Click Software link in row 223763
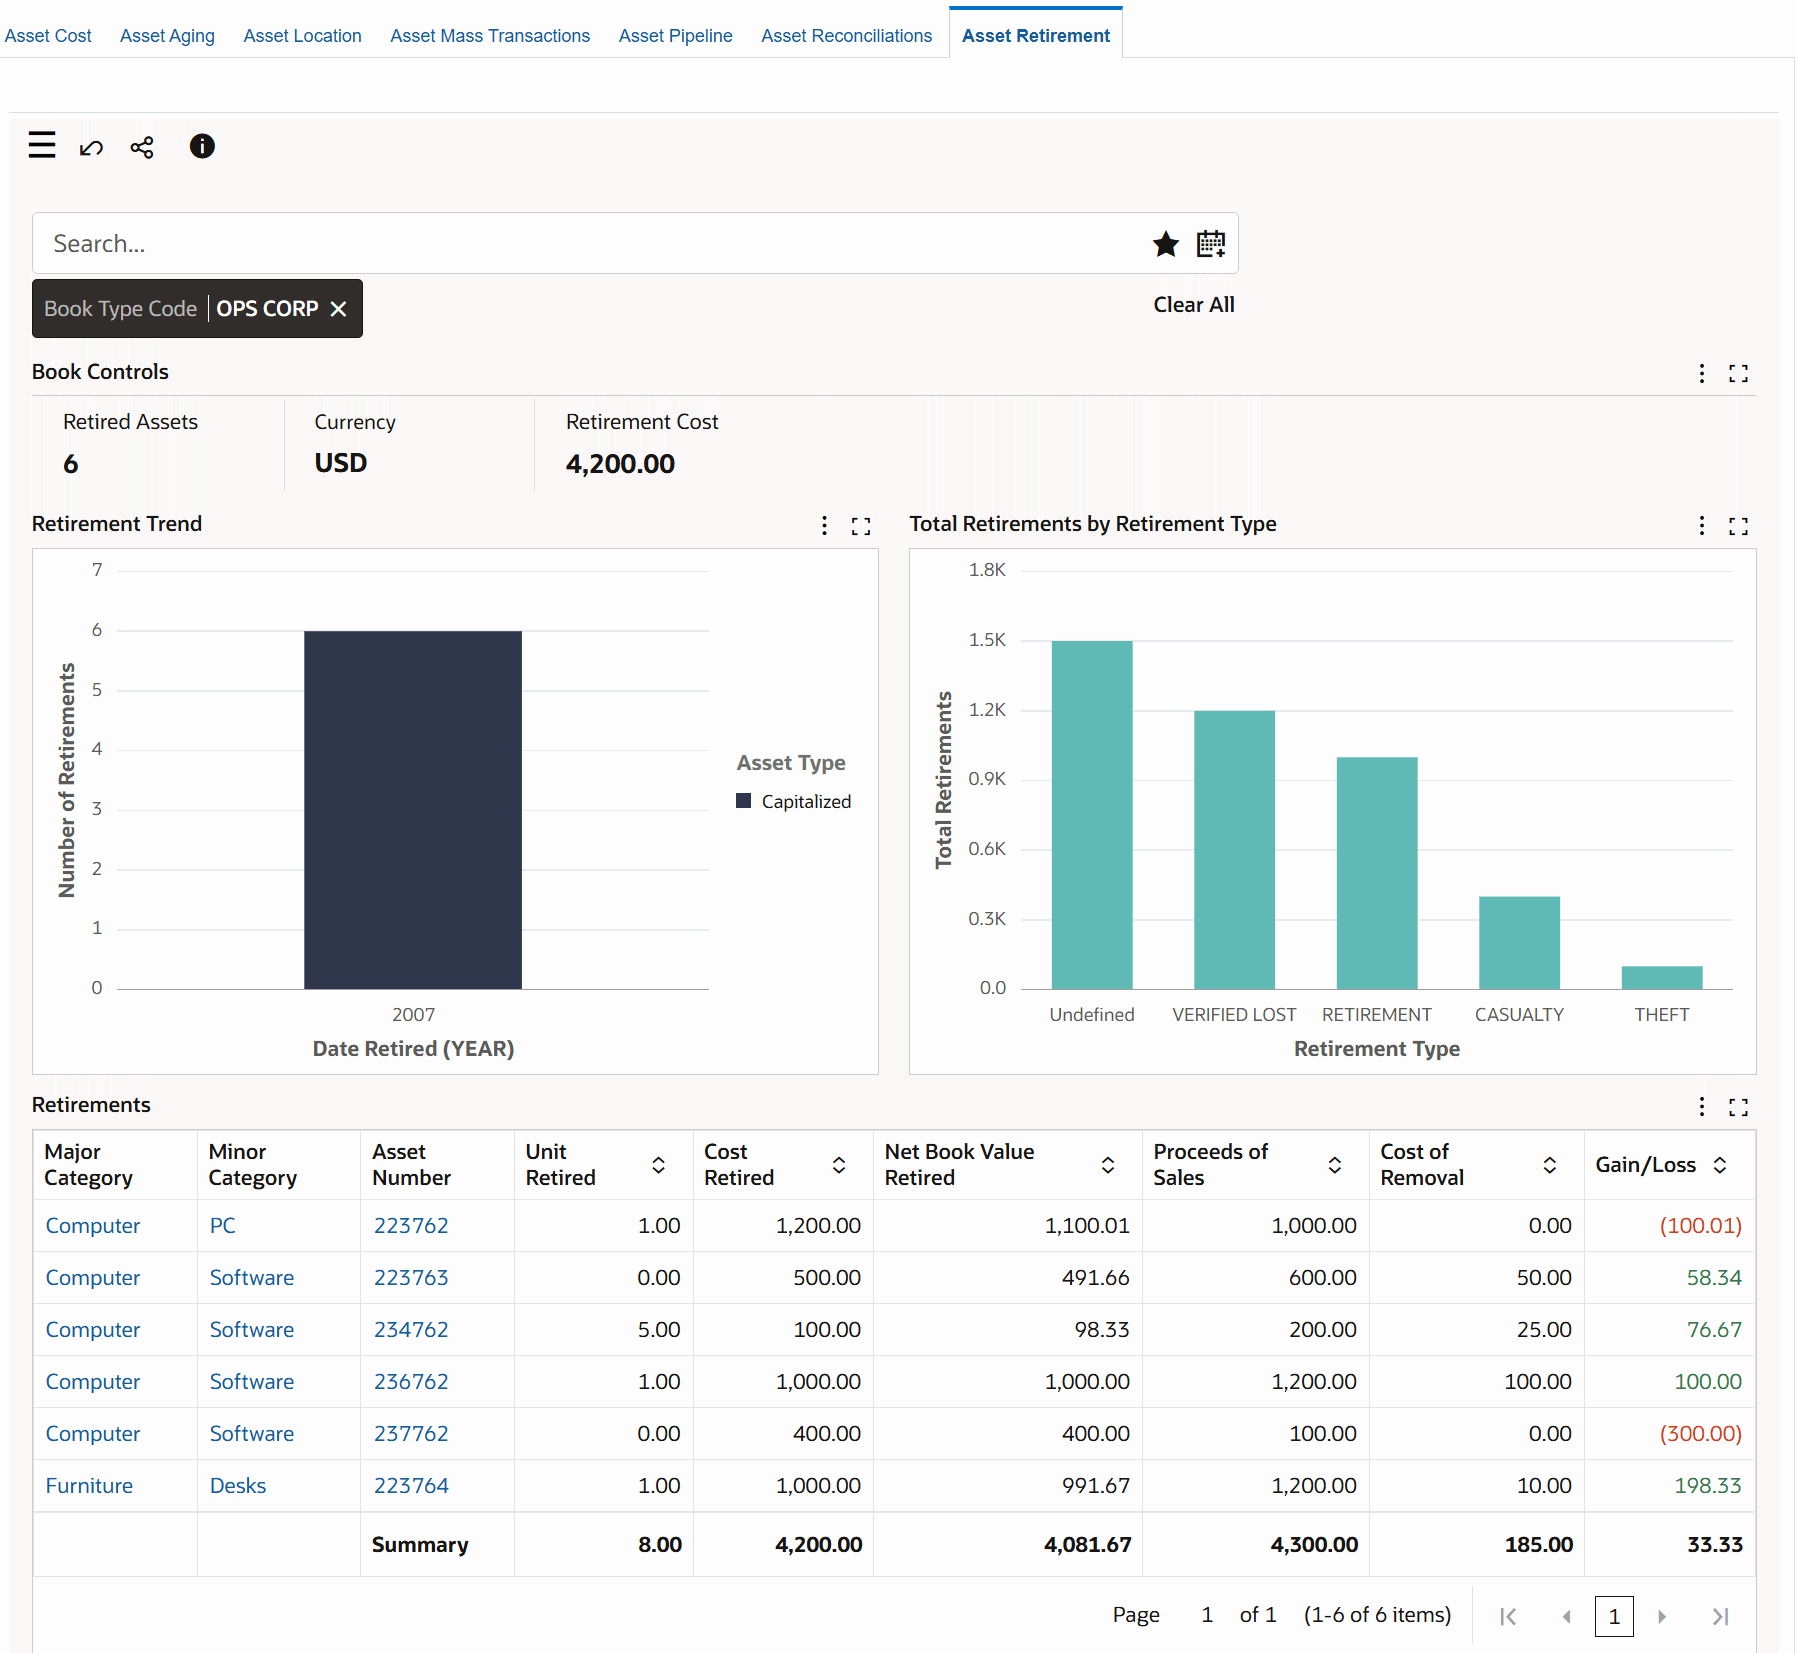This screenshot has height=1653, width=1798. tap(252, 1278)
